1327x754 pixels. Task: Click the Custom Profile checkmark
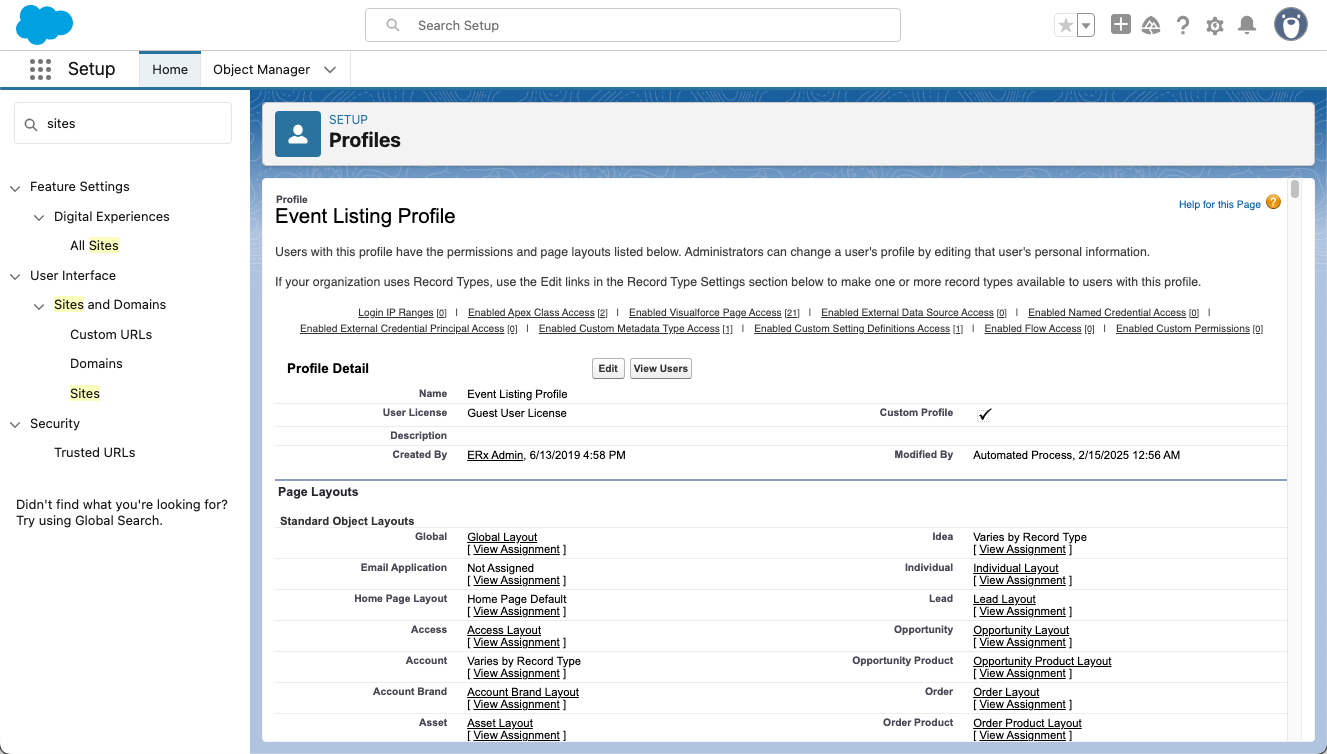point(985,414)
